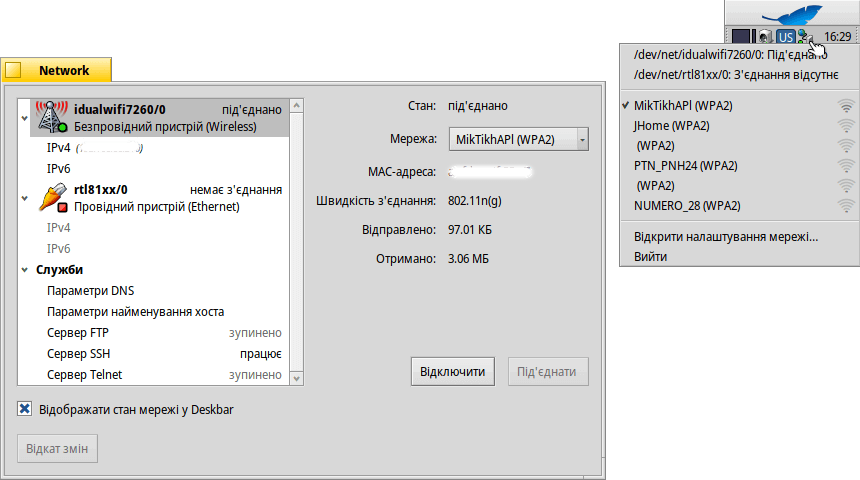The height and width of the screenshot is (480, 860).
Task: Choose the NUMERO_28 (WPA2) network
Action: 739,206
